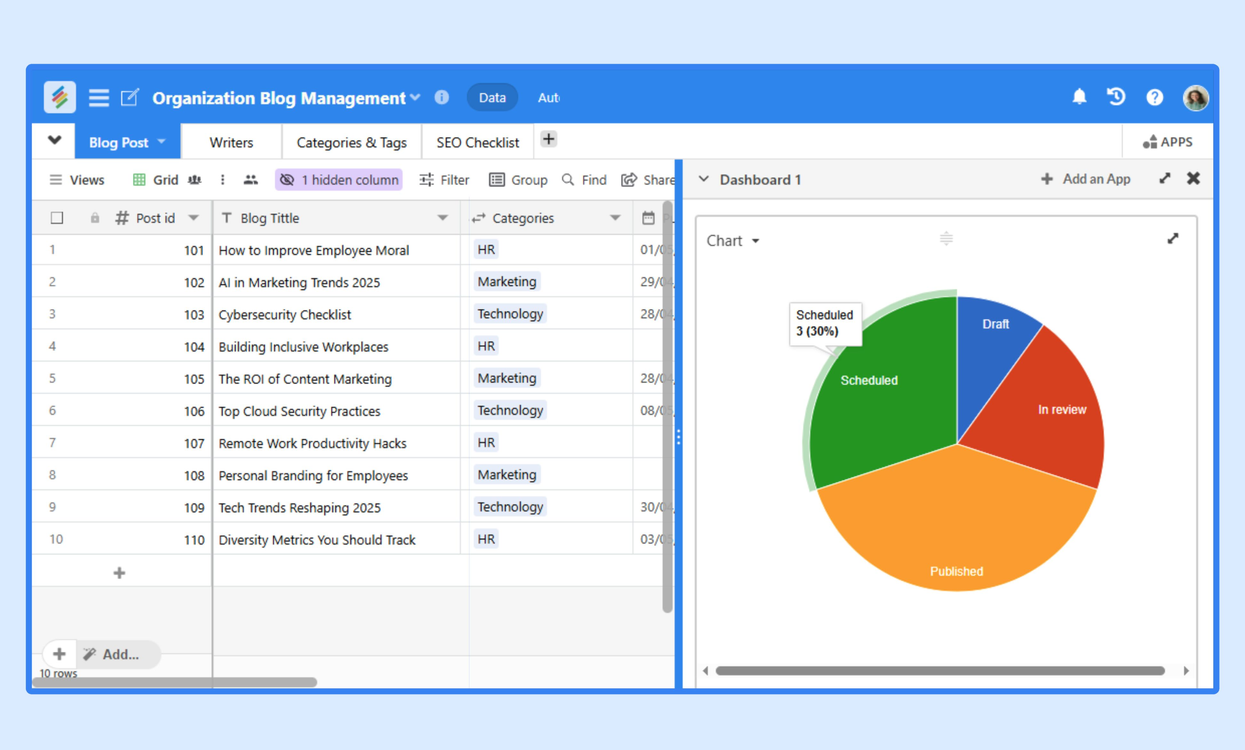Click the Marketing tag in row 105
Screen dimensions: 1245x750
click(507, 378)
